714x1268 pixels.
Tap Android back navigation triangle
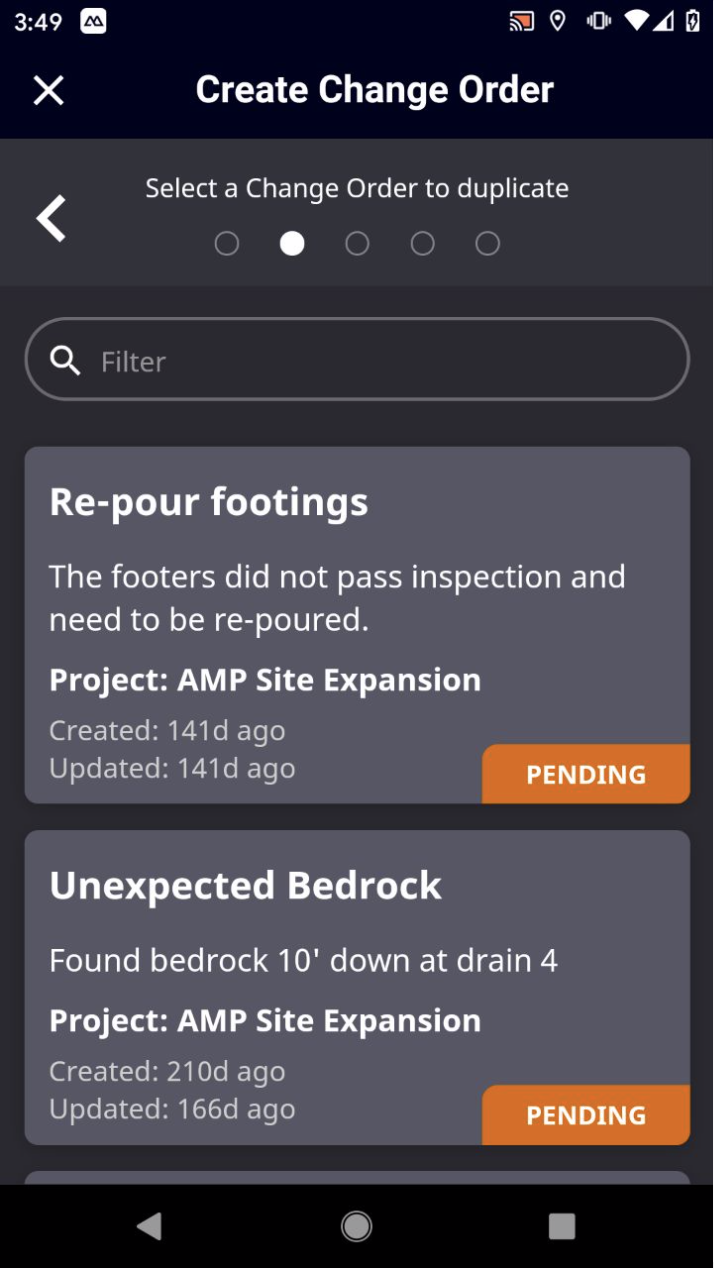(150, 1226)
